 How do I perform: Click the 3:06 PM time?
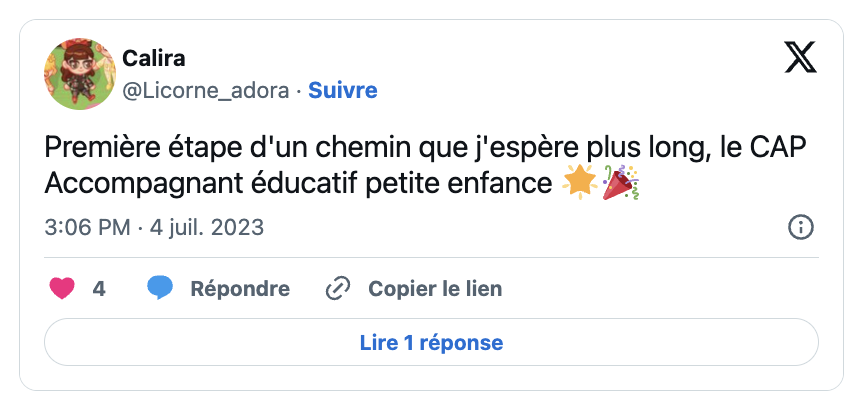point(87,227)
